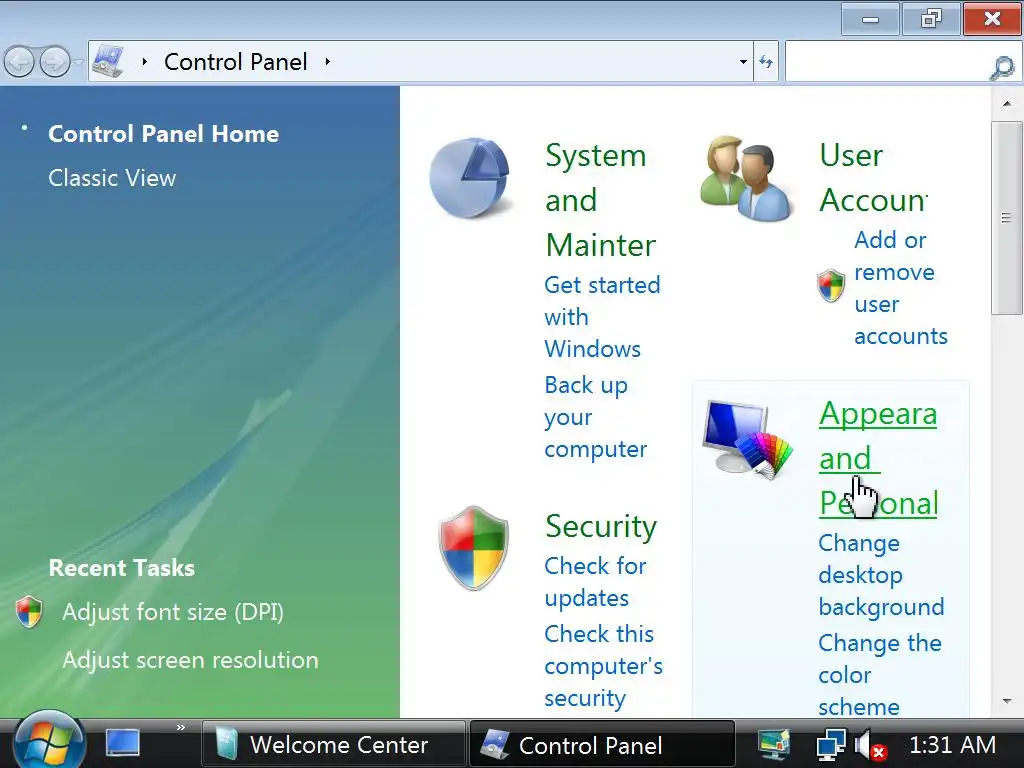Click Add or remove user accounts link
The width and height of the screenshot is (1024, 768).
tap(901, 288)
